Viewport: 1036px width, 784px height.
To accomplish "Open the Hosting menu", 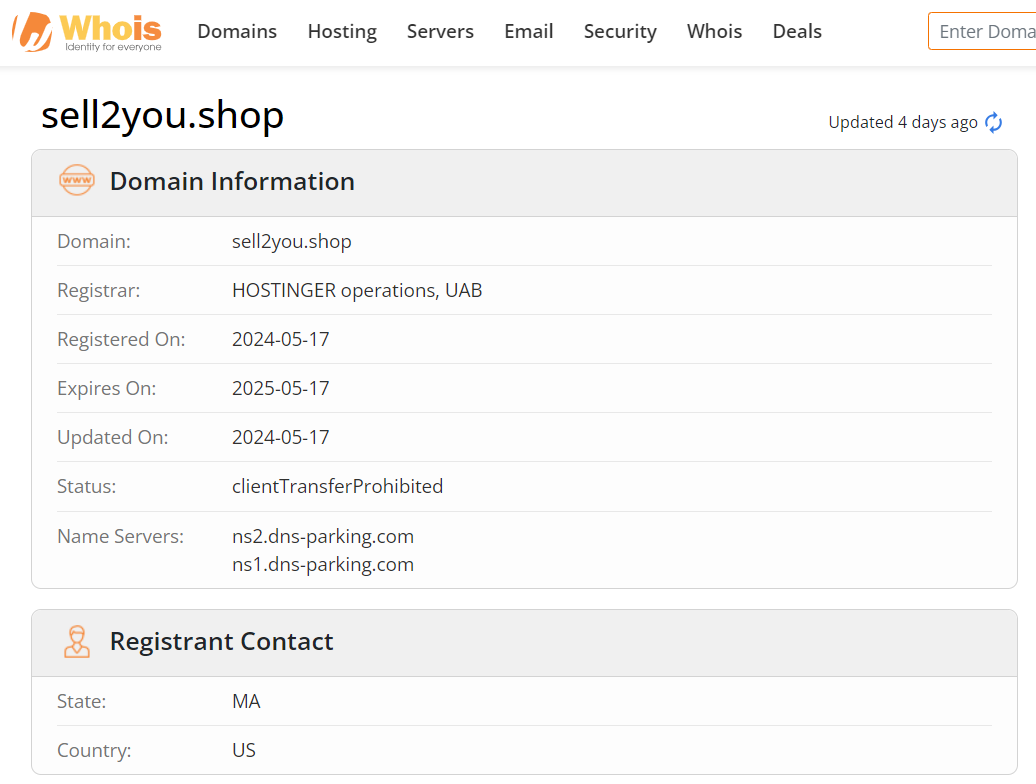I will [x=342, y=32].
